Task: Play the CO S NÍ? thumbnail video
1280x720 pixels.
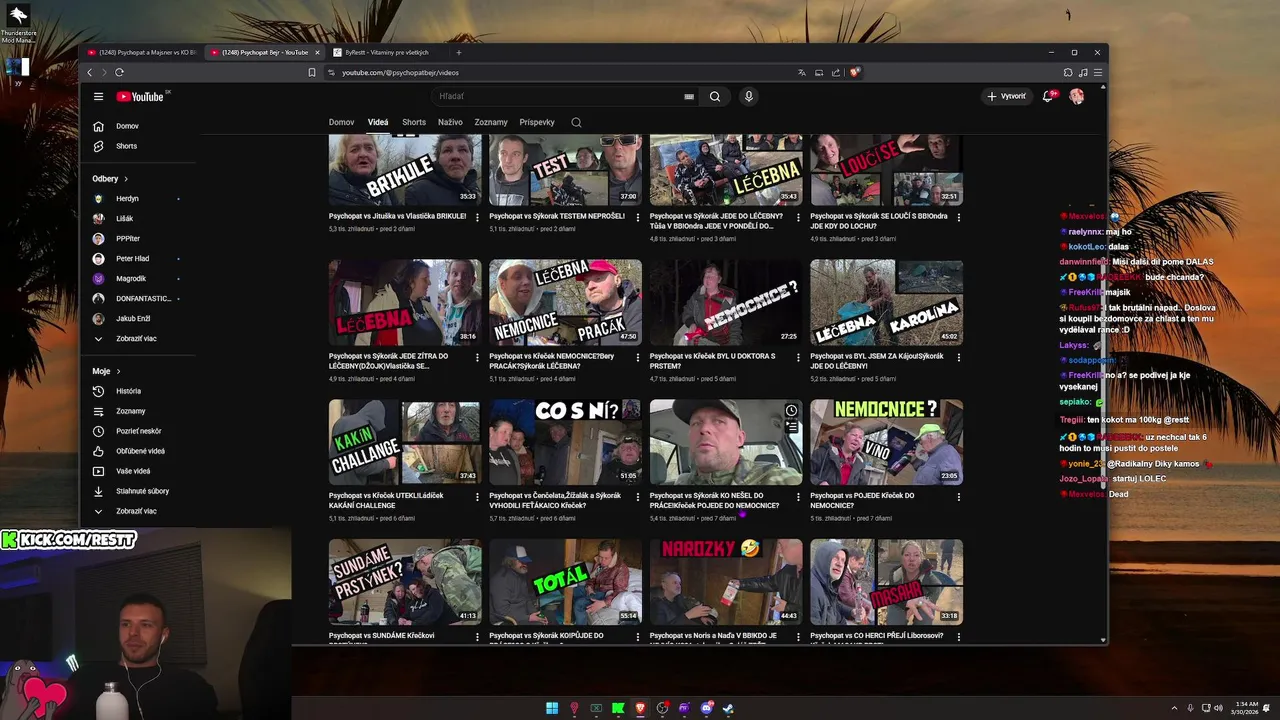Action: click(565, 443)
